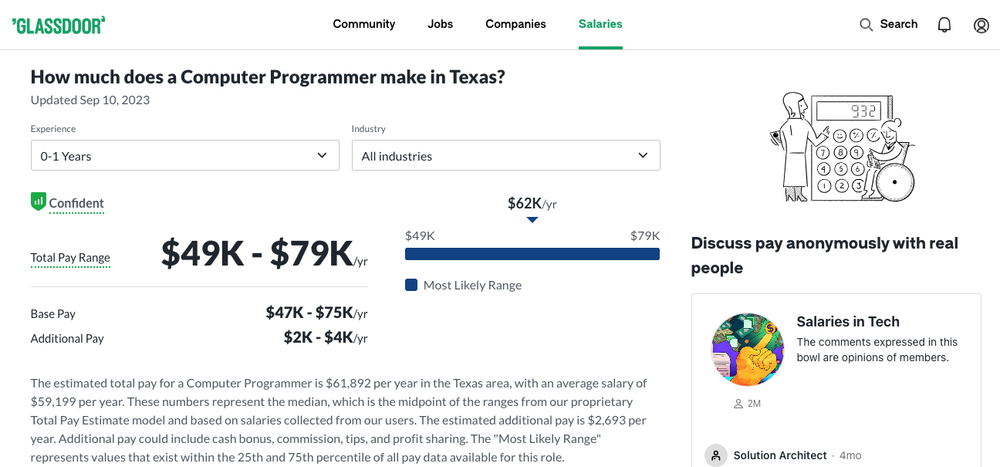The width and height of the screenshot is (1000, 467).
Task: Click the Base Pay $47K - $75K value
Action: (x=316, y=313)
